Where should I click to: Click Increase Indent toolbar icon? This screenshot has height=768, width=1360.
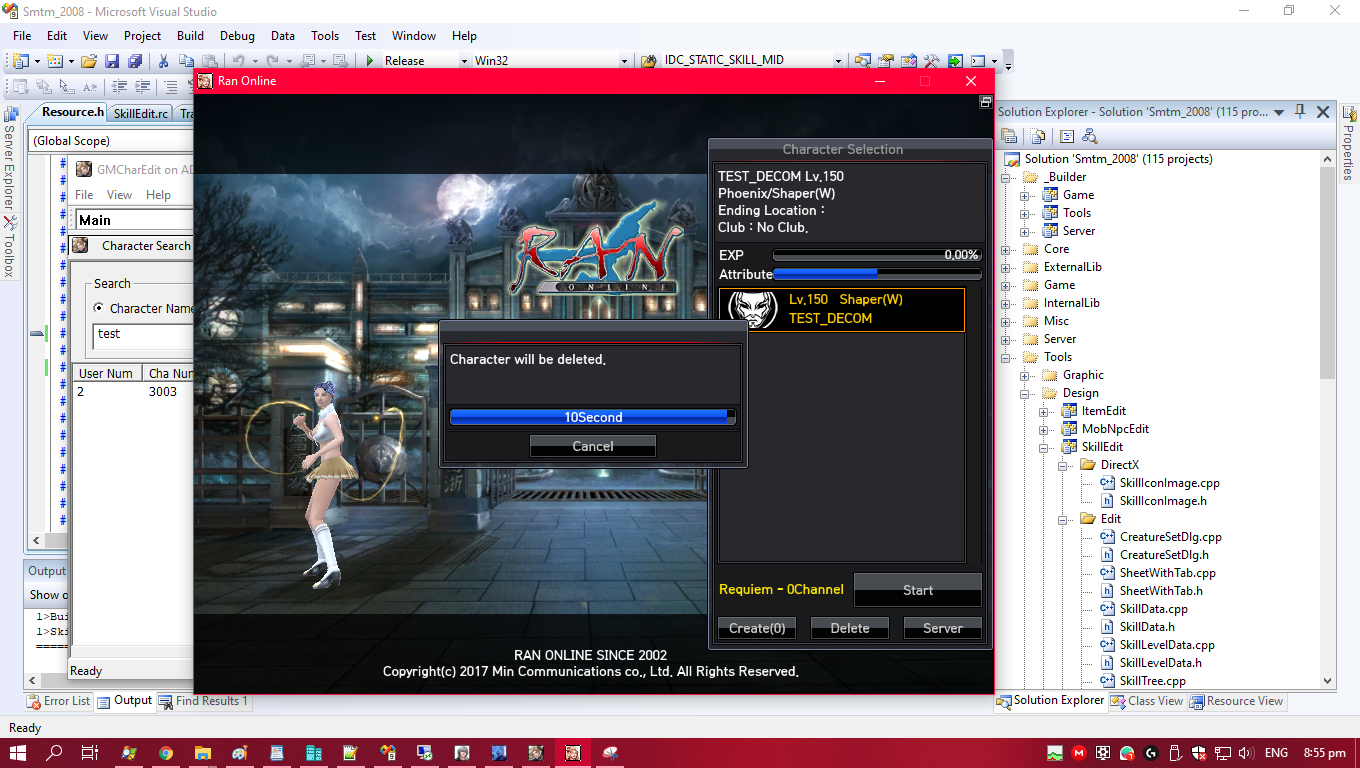coord(142,87)
